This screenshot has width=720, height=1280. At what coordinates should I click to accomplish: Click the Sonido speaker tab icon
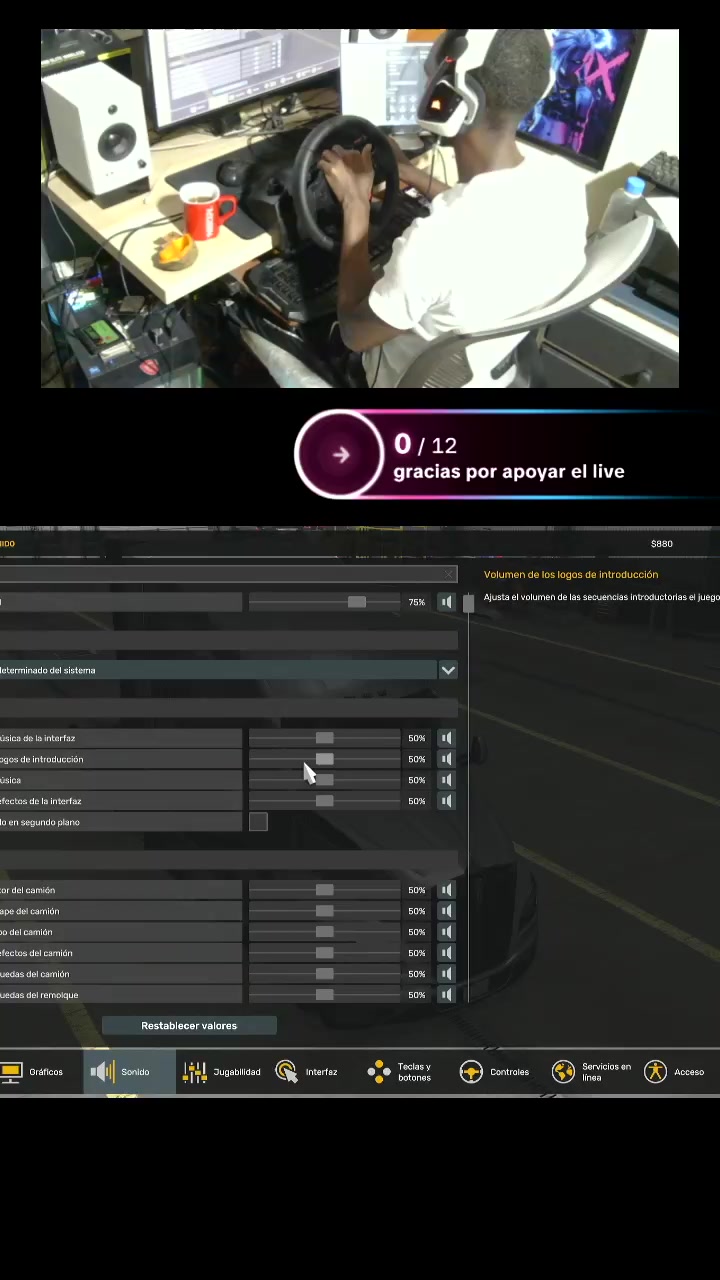tap(102, 1072)
